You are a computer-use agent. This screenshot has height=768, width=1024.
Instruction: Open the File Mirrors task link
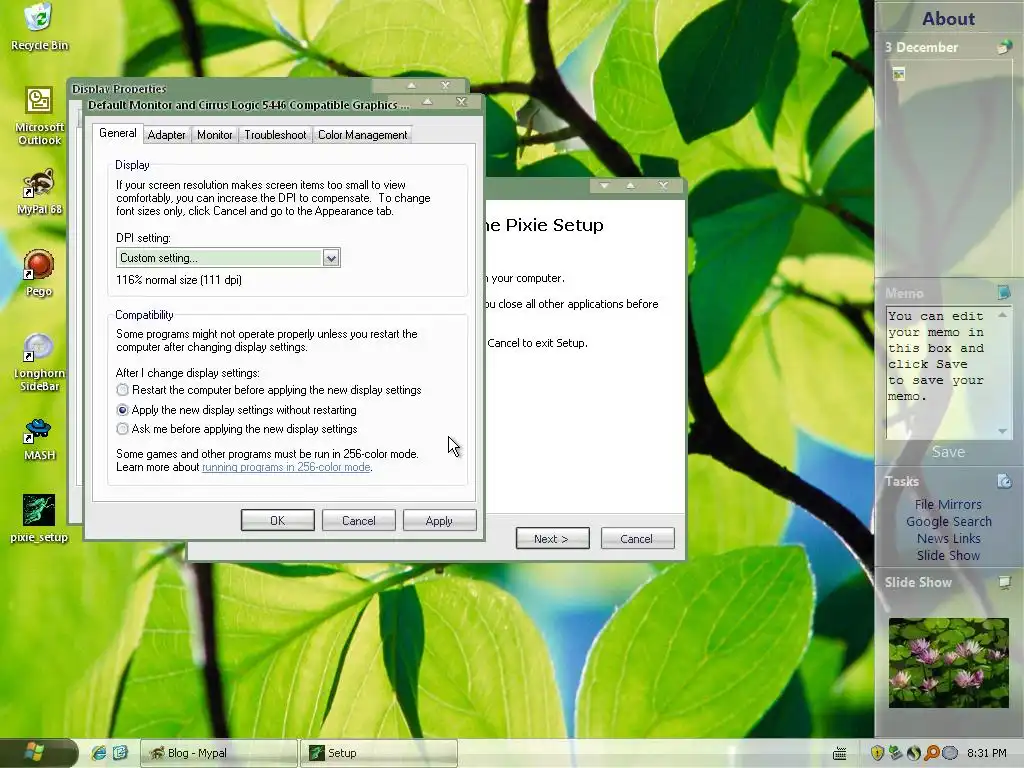coord(948,504)
